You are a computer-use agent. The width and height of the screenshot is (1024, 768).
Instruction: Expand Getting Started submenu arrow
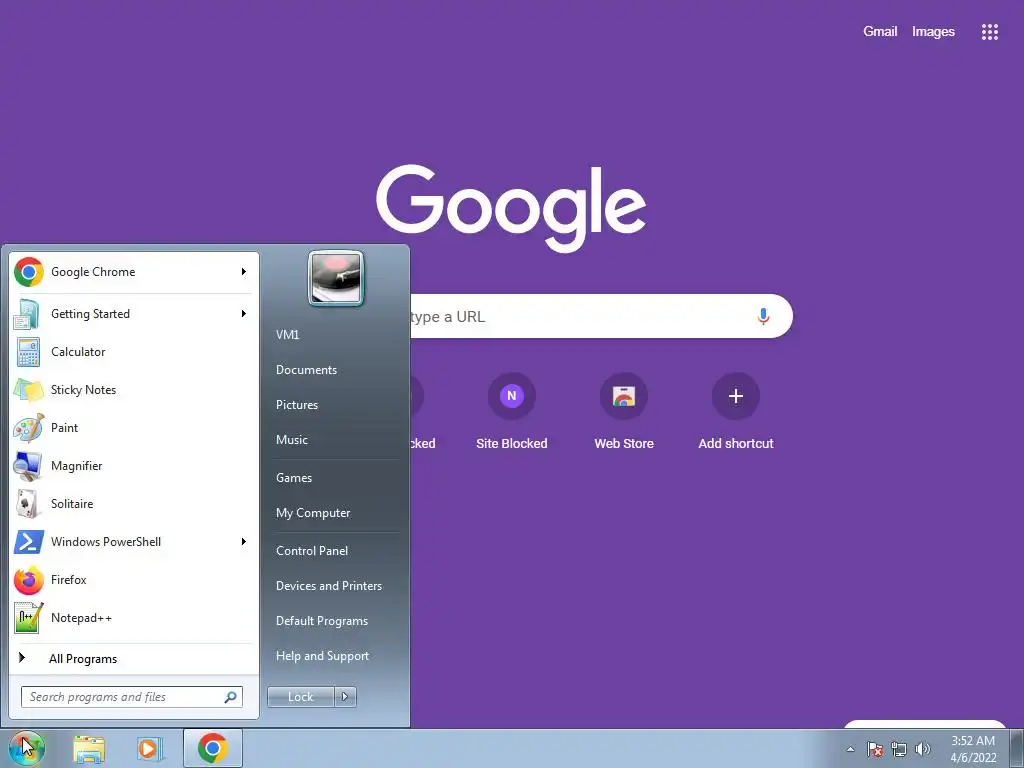pos(244,314)
